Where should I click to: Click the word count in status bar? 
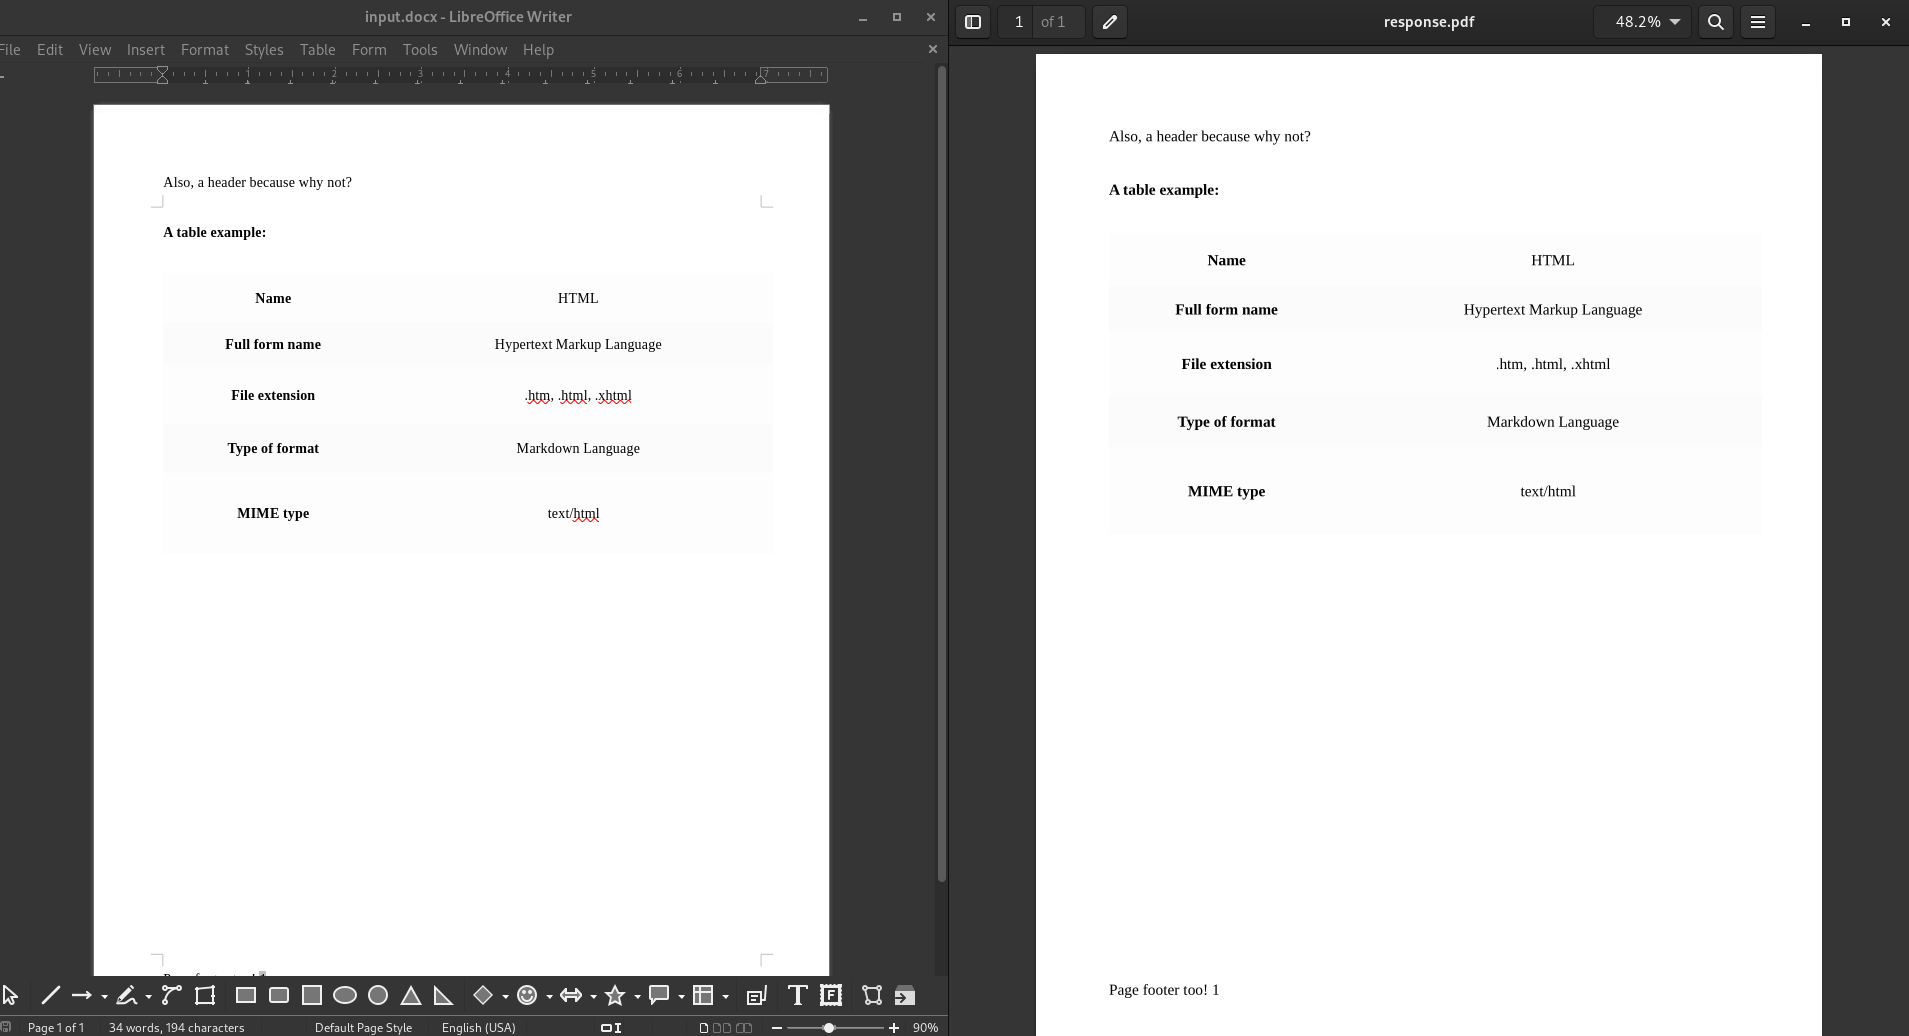[176, 1027]
